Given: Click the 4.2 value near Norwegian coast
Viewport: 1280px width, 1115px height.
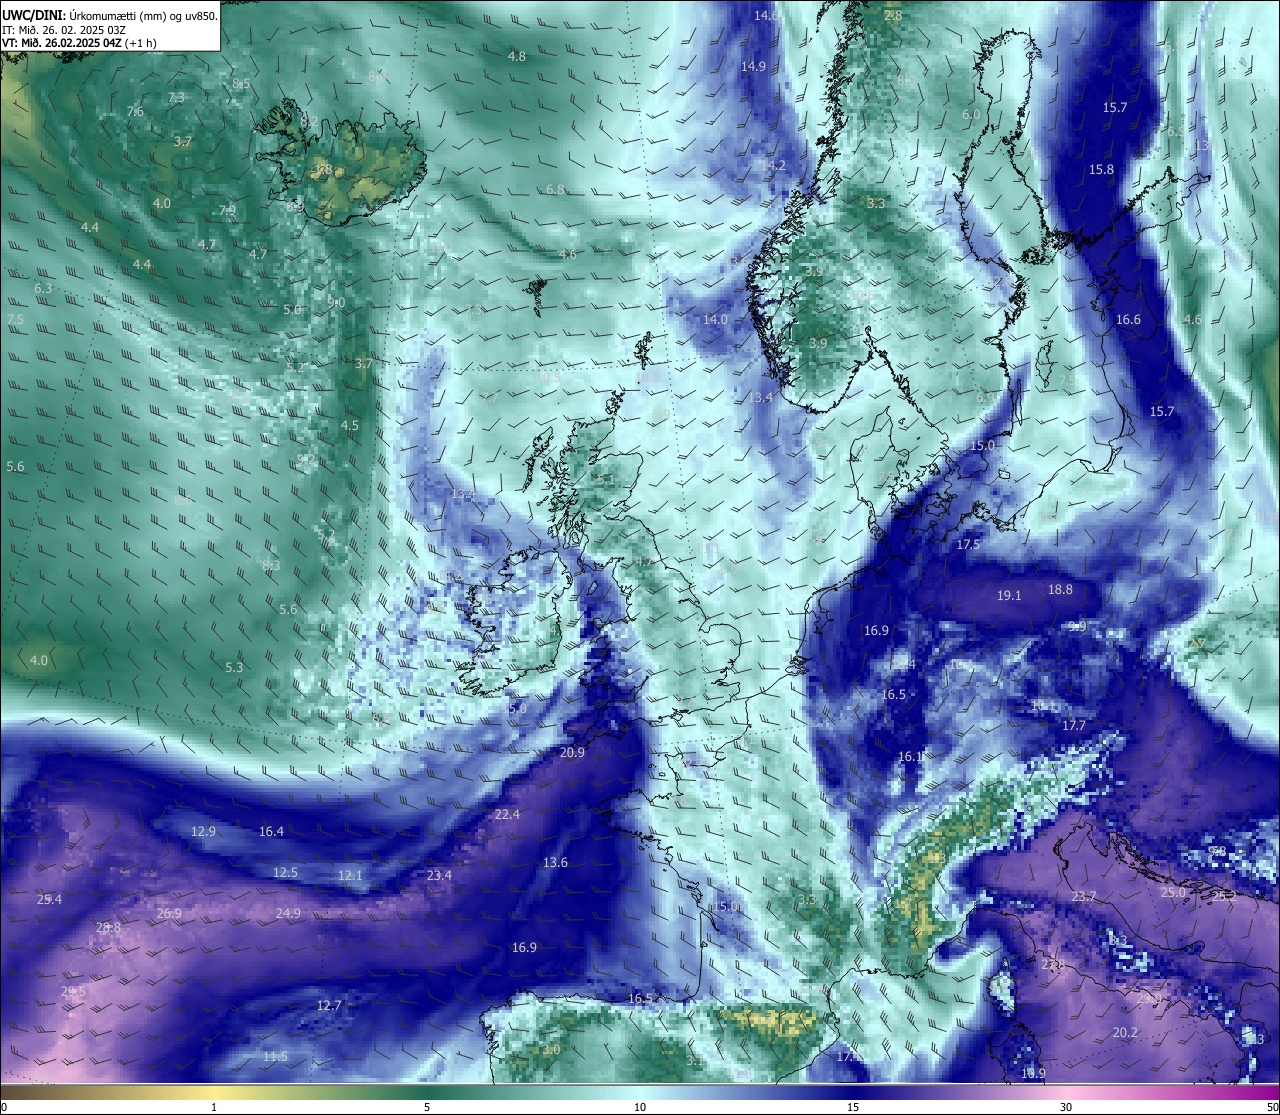Looking at the screenshot, I should (776, 165).
